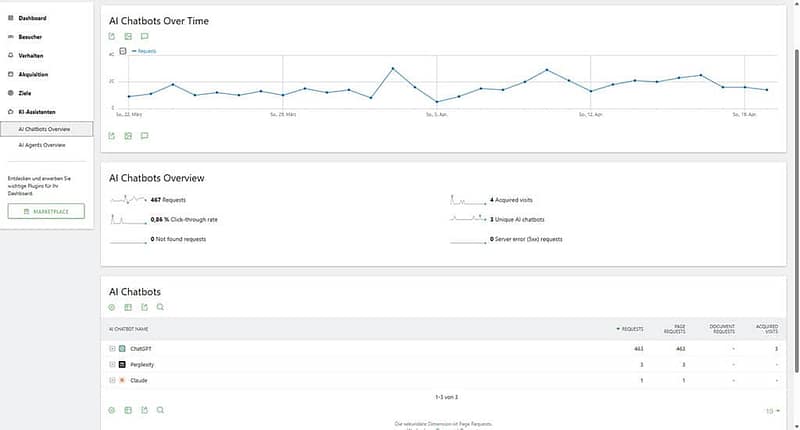Click the AI Chatbot Name column header
The width and height of the screenshot is (800, 430).
(129, 329)
